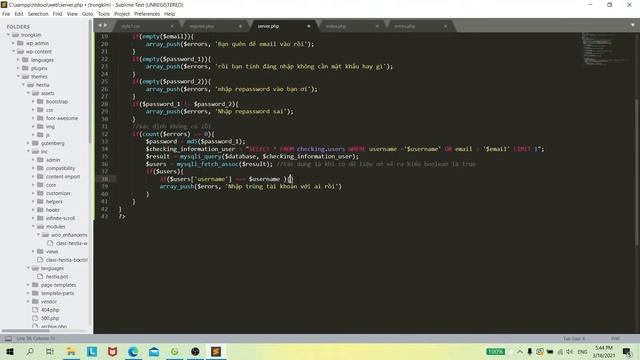Click the editor vertical scrollbar
640x360 pixels.
click(637, 171)
